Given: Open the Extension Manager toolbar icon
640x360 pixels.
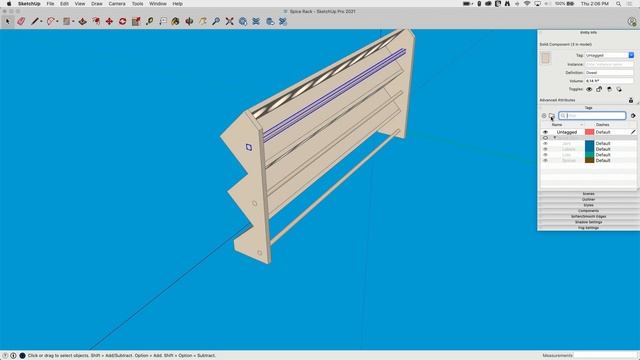Looking at the screenshot, I should tap(283, 21).
